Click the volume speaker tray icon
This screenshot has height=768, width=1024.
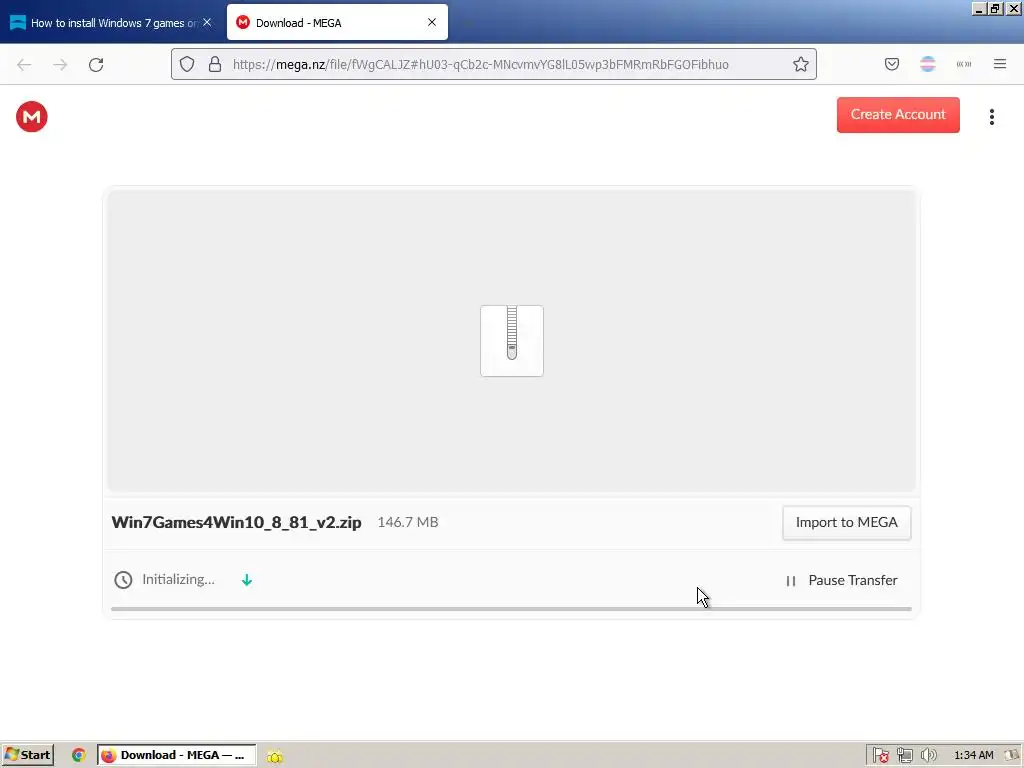pos(928,756)
